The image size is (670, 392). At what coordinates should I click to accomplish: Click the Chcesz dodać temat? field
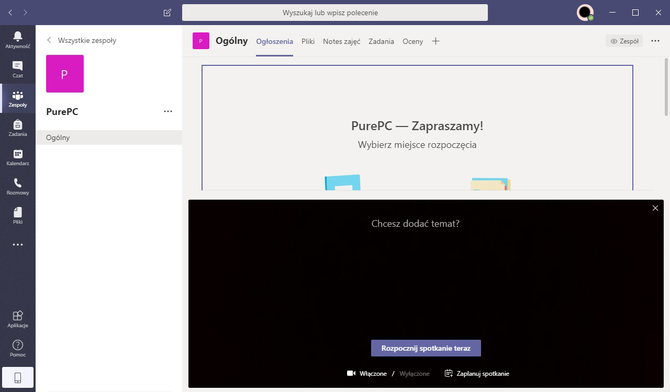click(415, 224)
